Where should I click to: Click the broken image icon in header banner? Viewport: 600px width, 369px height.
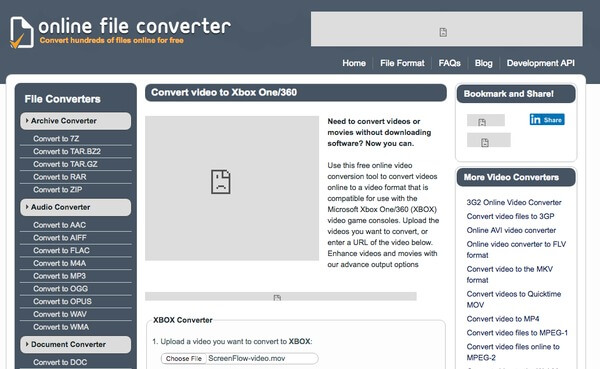coord(443,33)
